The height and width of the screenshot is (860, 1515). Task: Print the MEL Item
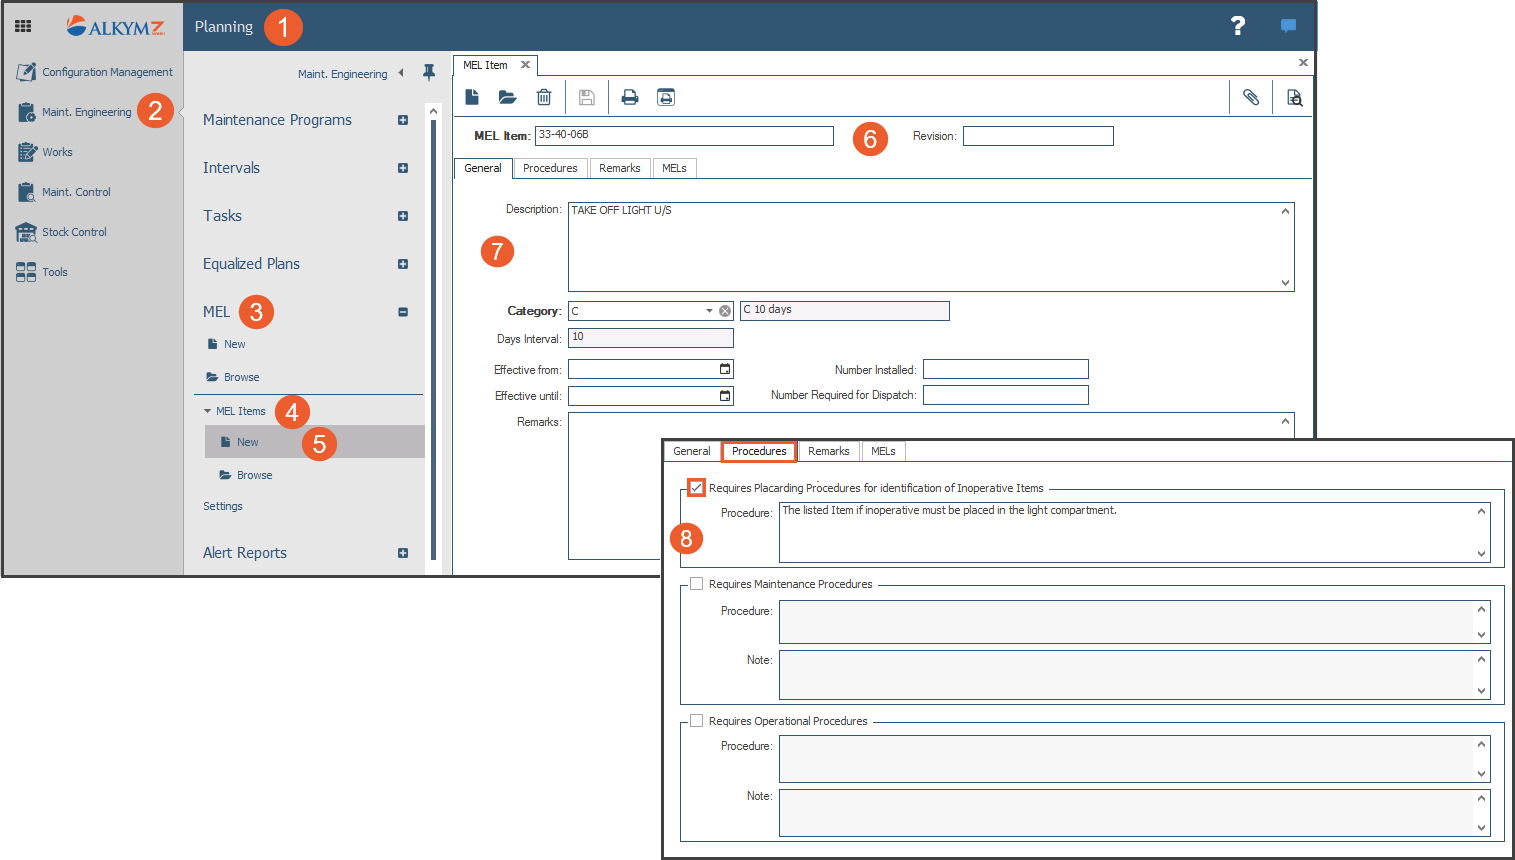[630, 97]
